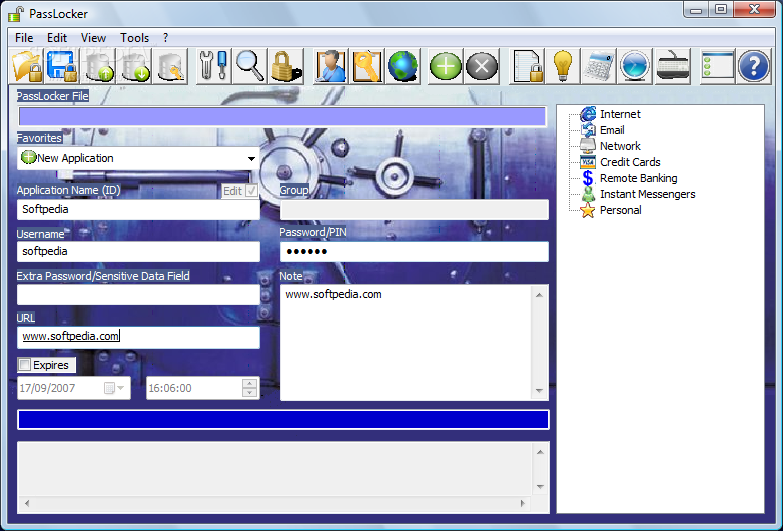Enable the Expires checkbox
The image size is (783, 531).
coord(24,365)
